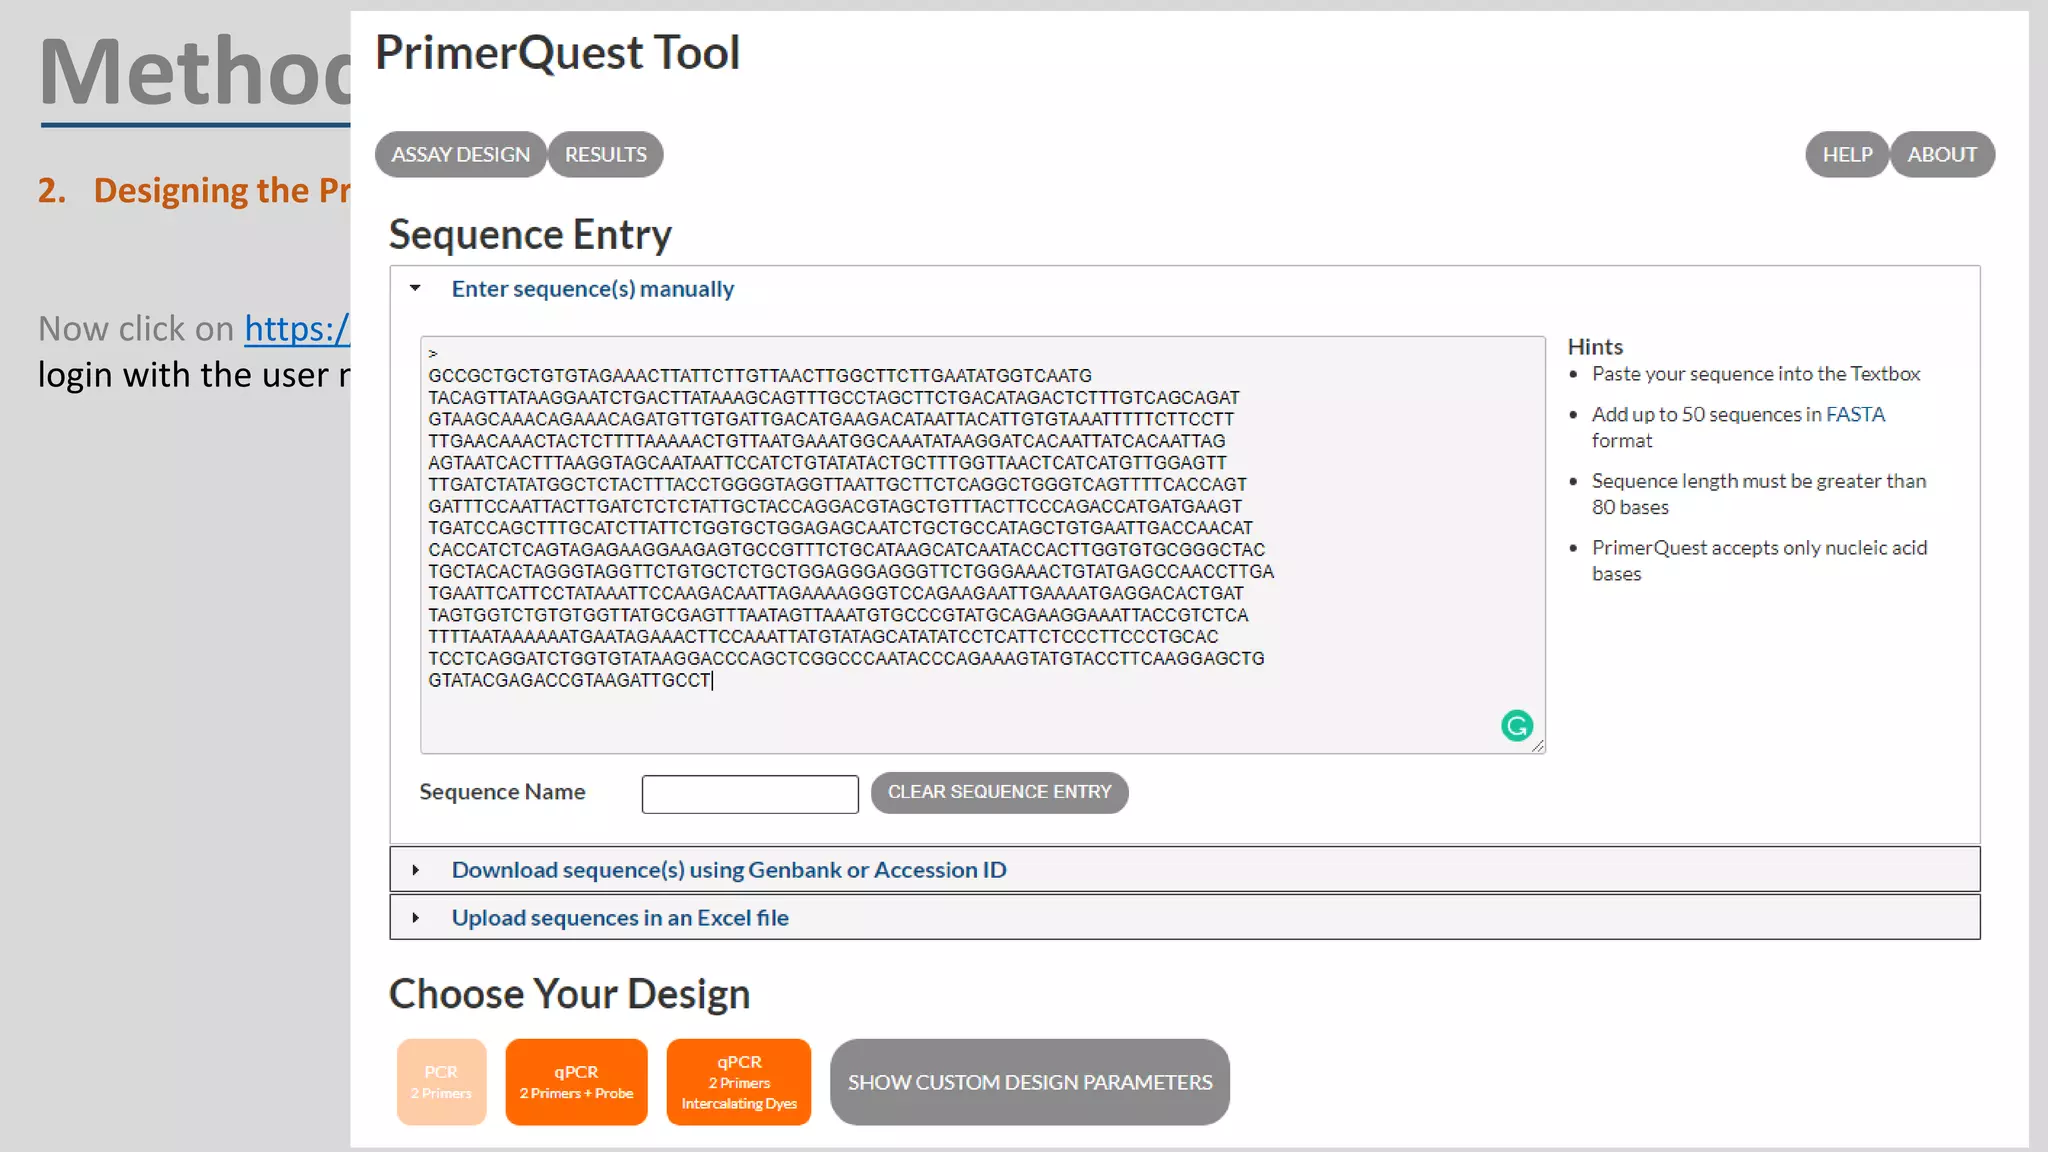Click the 'Sequence Name' label

point(502,792)
